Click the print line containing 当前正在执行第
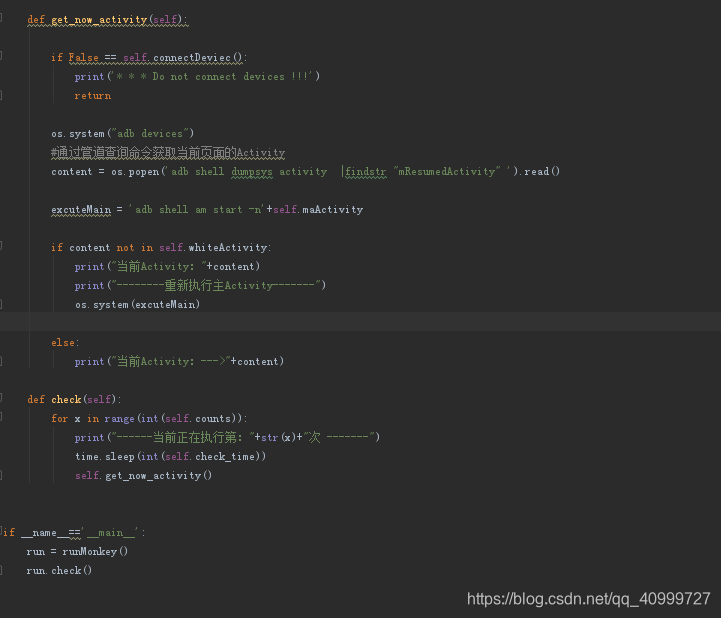The height and width of the screenshot is (618, 721). pyautogui.click(x=227, y=437)
